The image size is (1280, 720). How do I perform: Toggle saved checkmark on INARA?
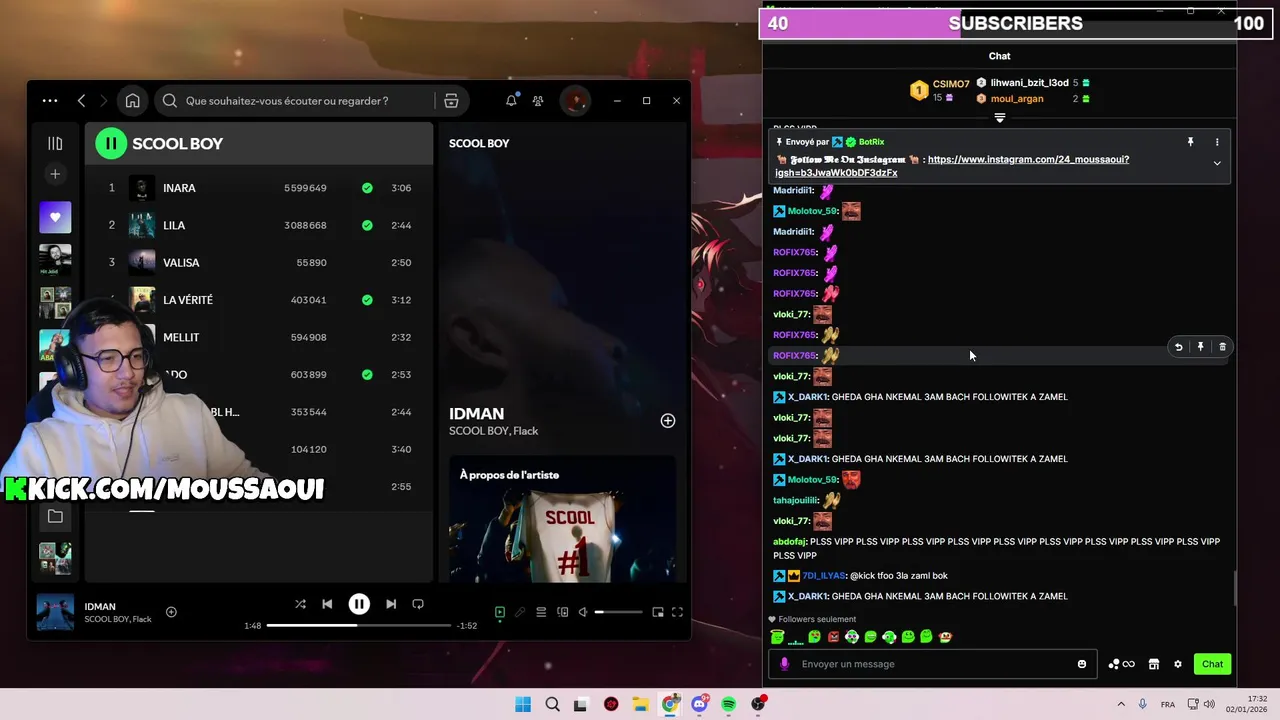coord(367,188)
